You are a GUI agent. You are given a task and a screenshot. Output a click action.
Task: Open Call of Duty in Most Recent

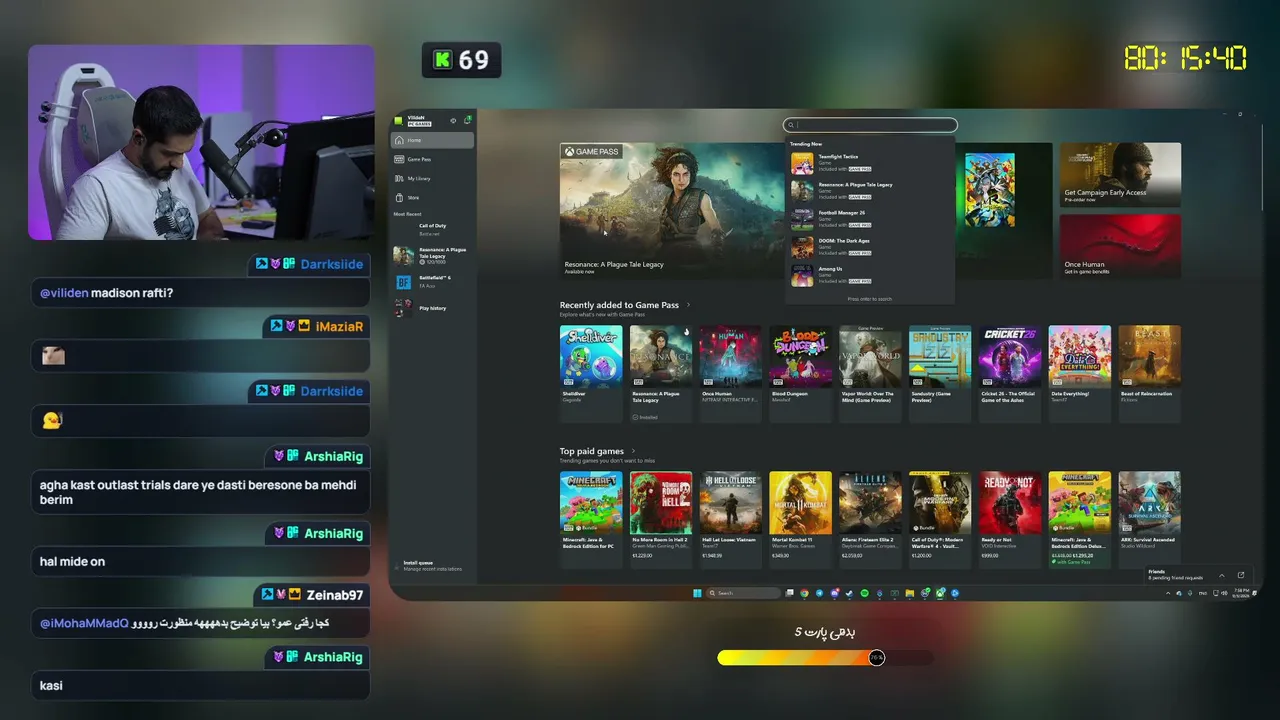pyautogui.click(x=432, y=229)
